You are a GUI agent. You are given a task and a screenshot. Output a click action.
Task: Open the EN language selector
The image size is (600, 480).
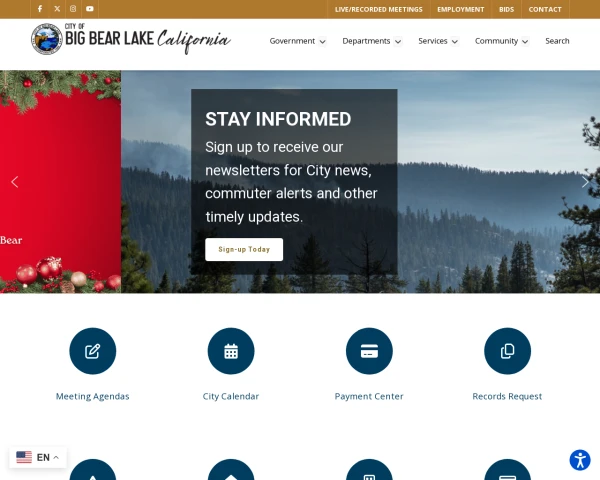pyautogui.click(x=38, y=457)
